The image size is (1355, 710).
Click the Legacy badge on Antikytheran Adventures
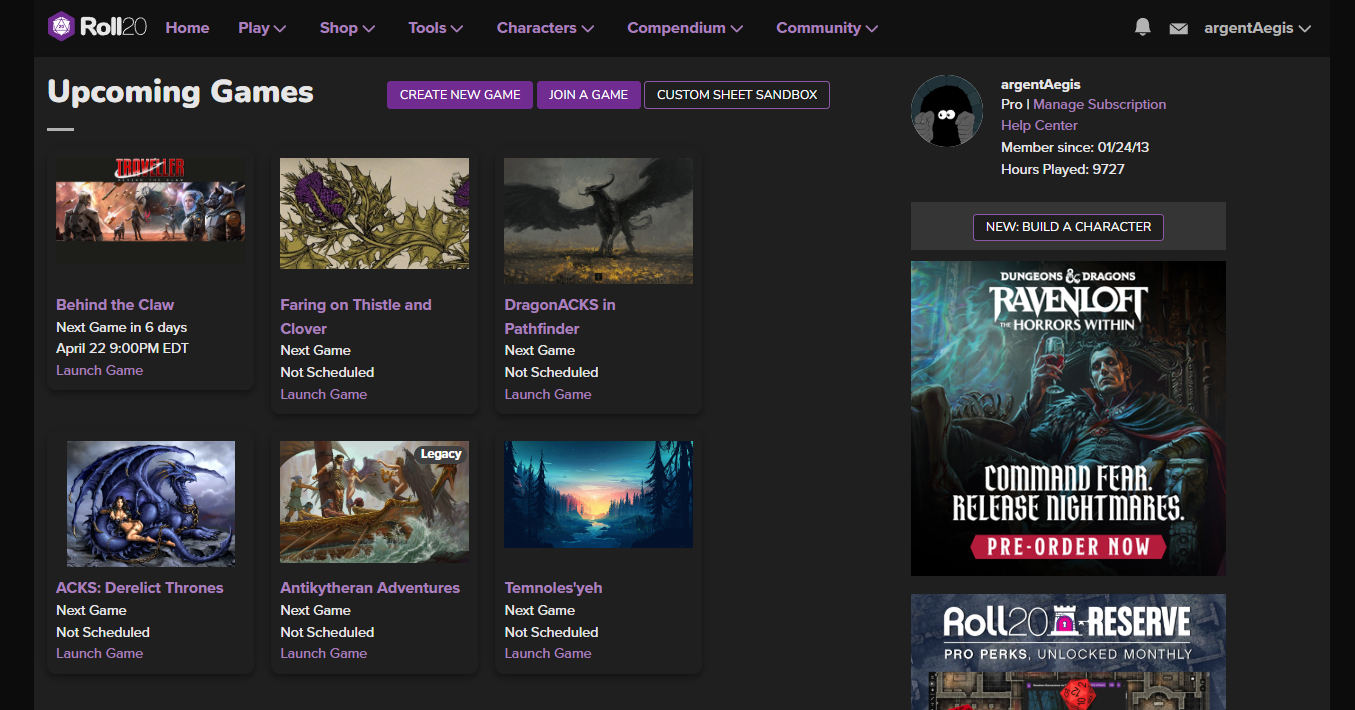440,454
